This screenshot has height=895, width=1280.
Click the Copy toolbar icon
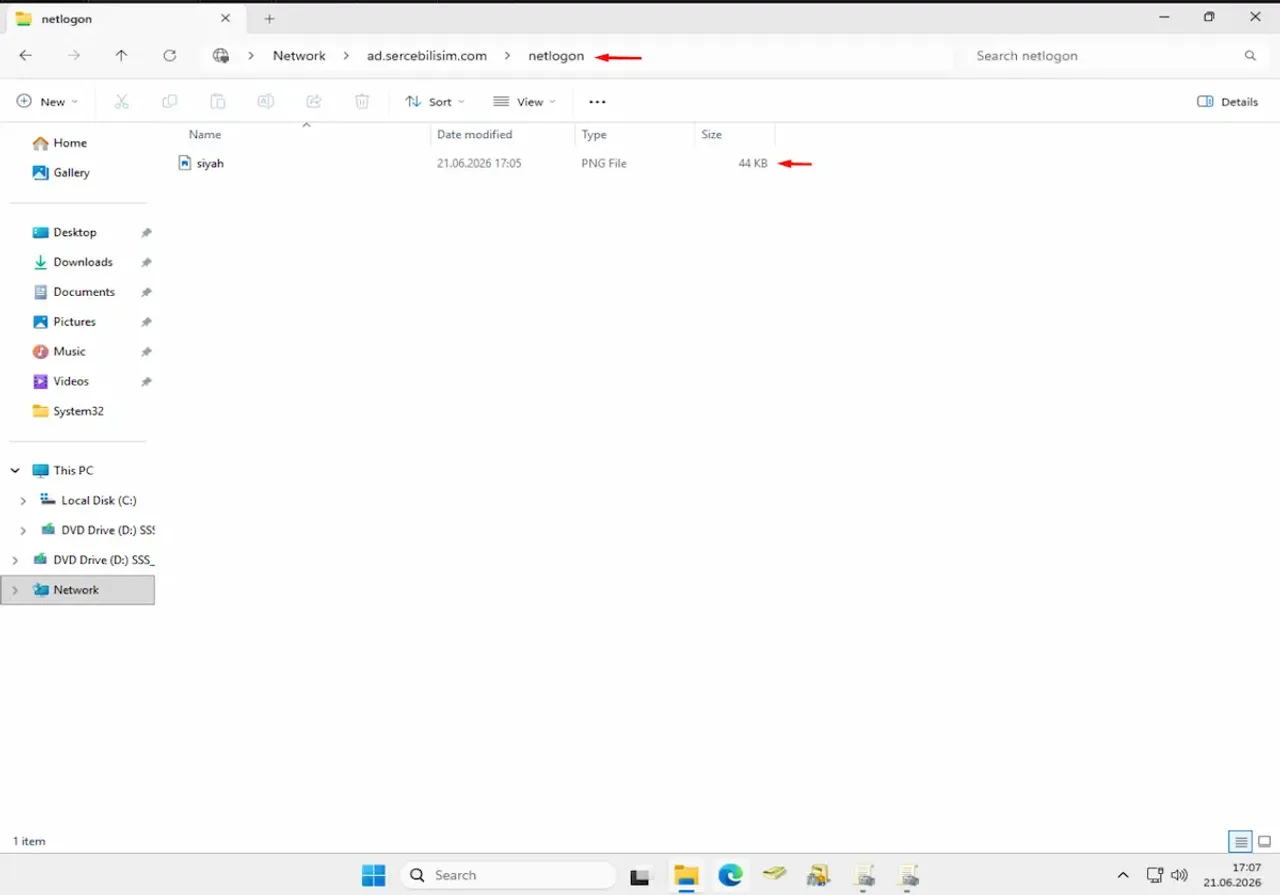(170, 101)
